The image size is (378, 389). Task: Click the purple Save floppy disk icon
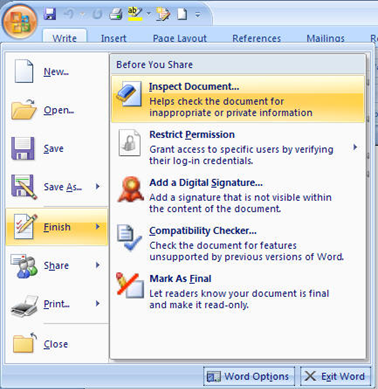(23, 148)
